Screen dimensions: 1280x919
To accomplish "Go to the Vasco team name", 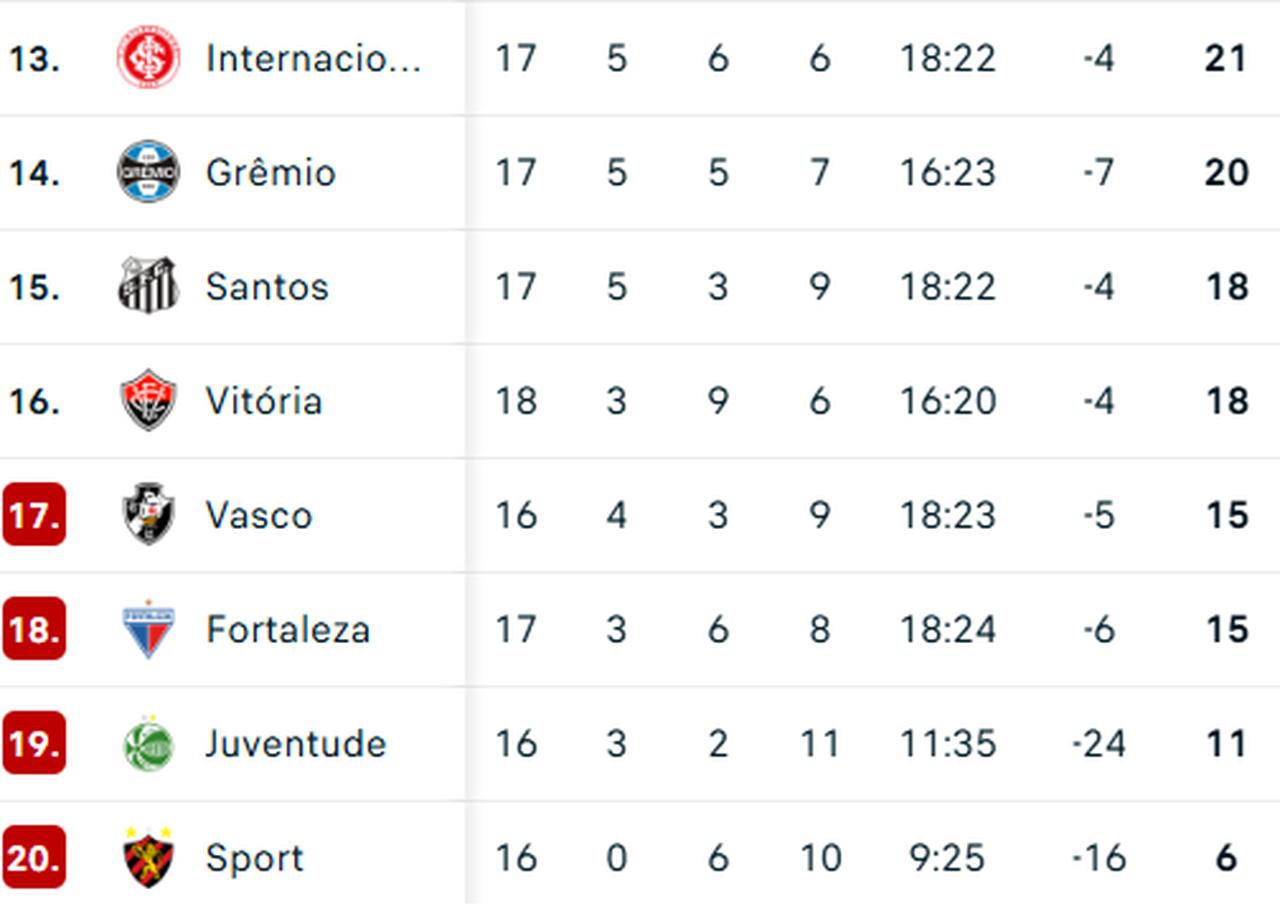I will coord(259,515).
